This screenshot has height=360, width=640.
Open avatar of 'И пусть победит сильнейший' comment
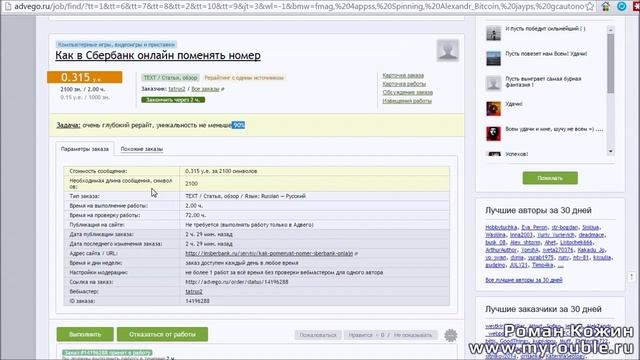click(493, 33)
